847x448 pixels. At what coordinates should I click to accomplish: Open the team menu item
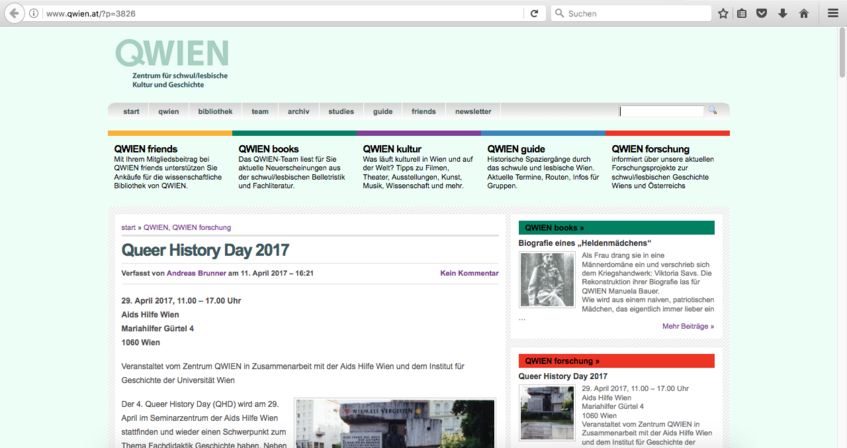[x=260, y=111]
